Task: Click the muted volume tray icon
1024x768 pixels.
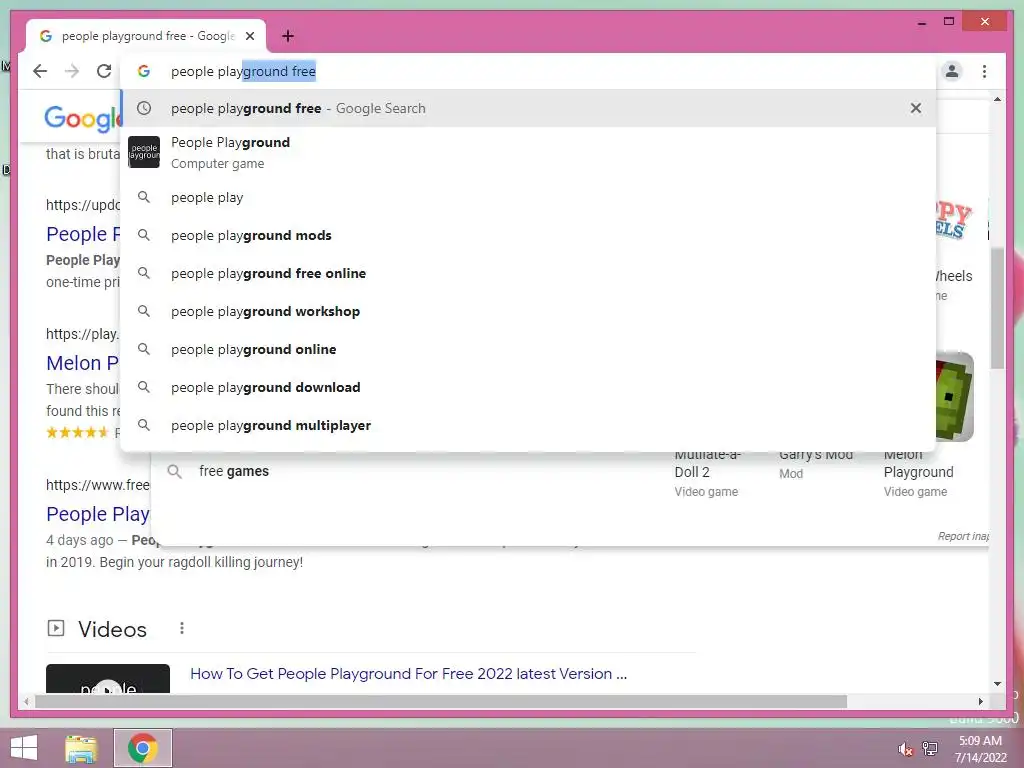Action: click(x=905, y=749)
